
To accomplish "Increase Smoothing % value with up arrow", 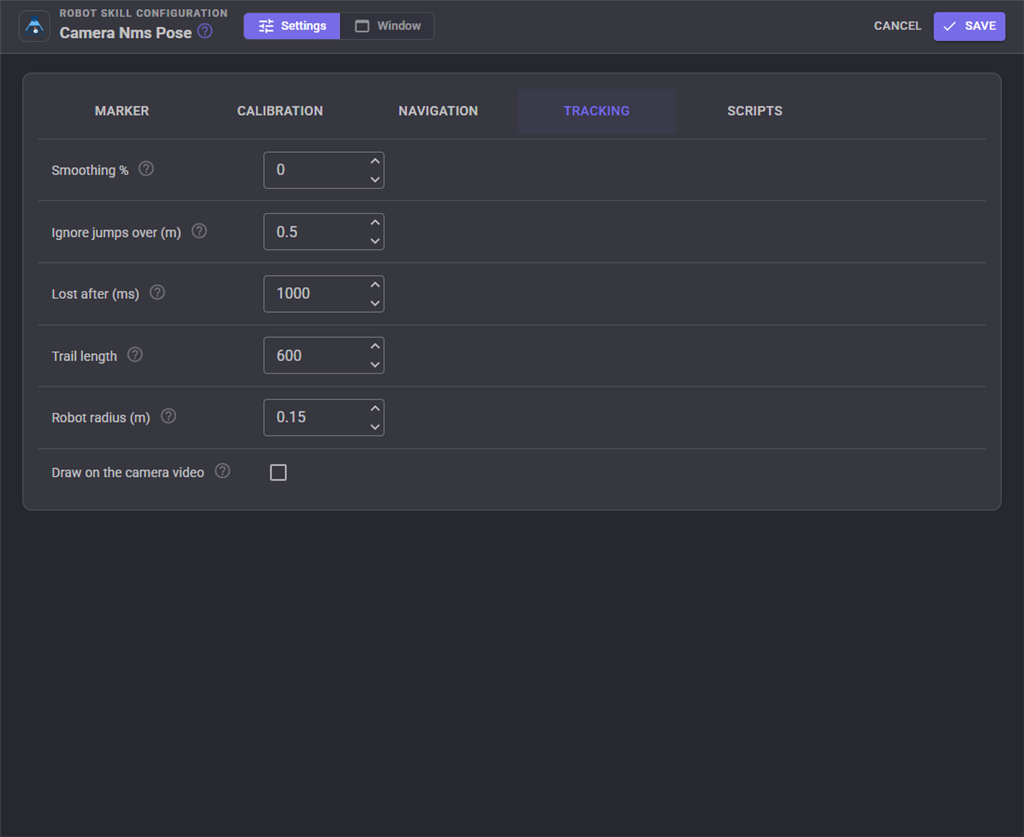I will pos(375,161).
